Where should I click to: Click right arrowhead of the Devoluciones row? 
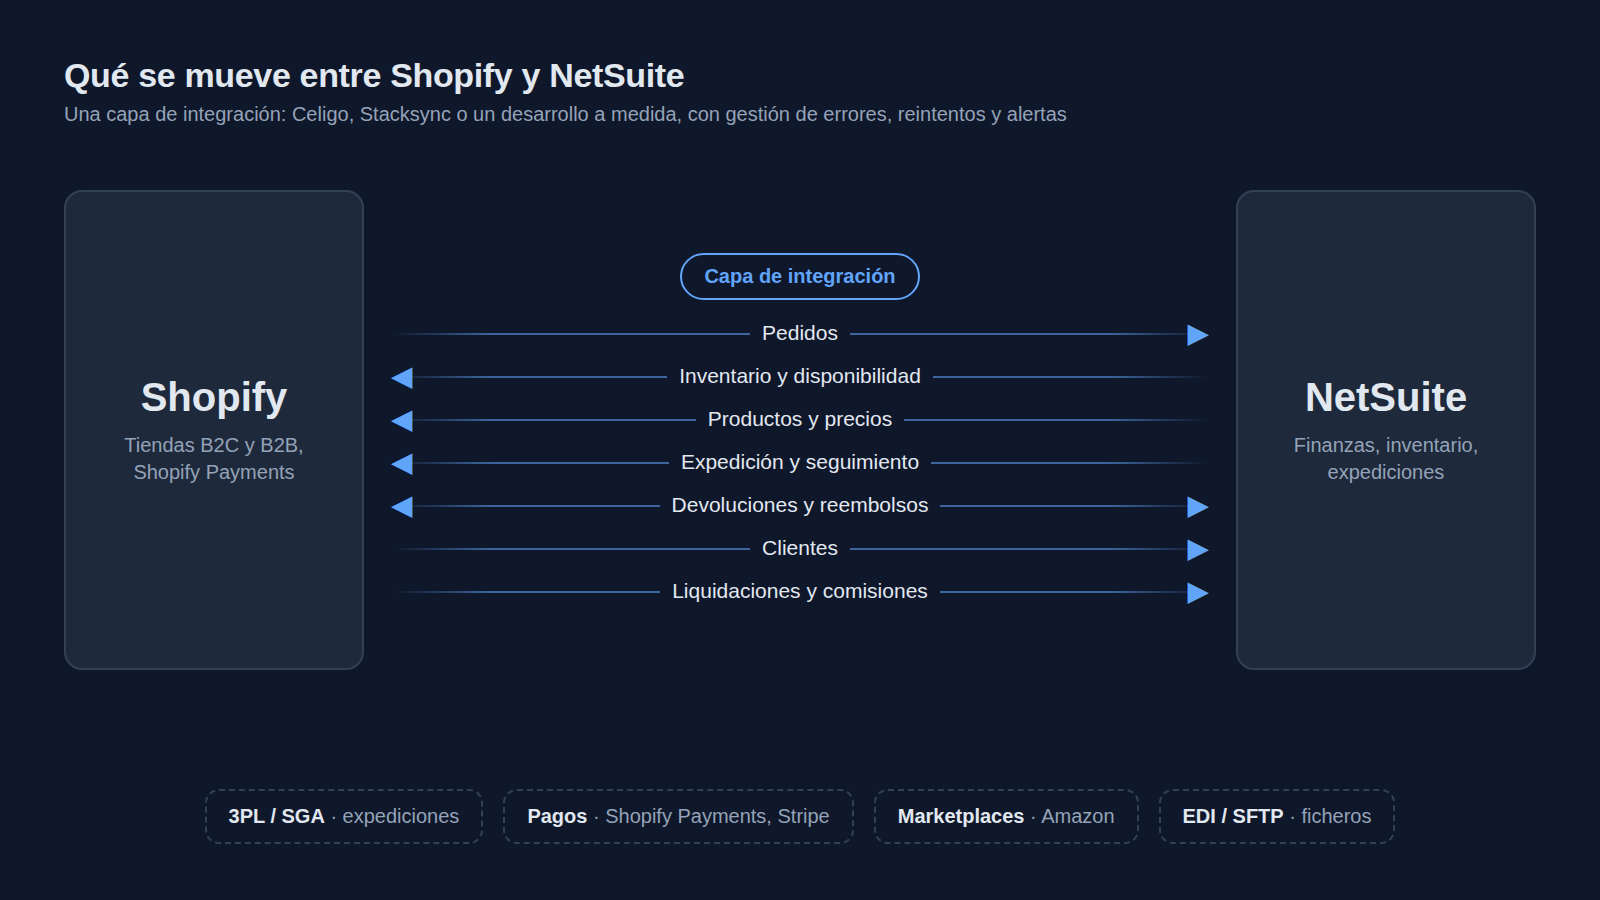point(1198,507)
